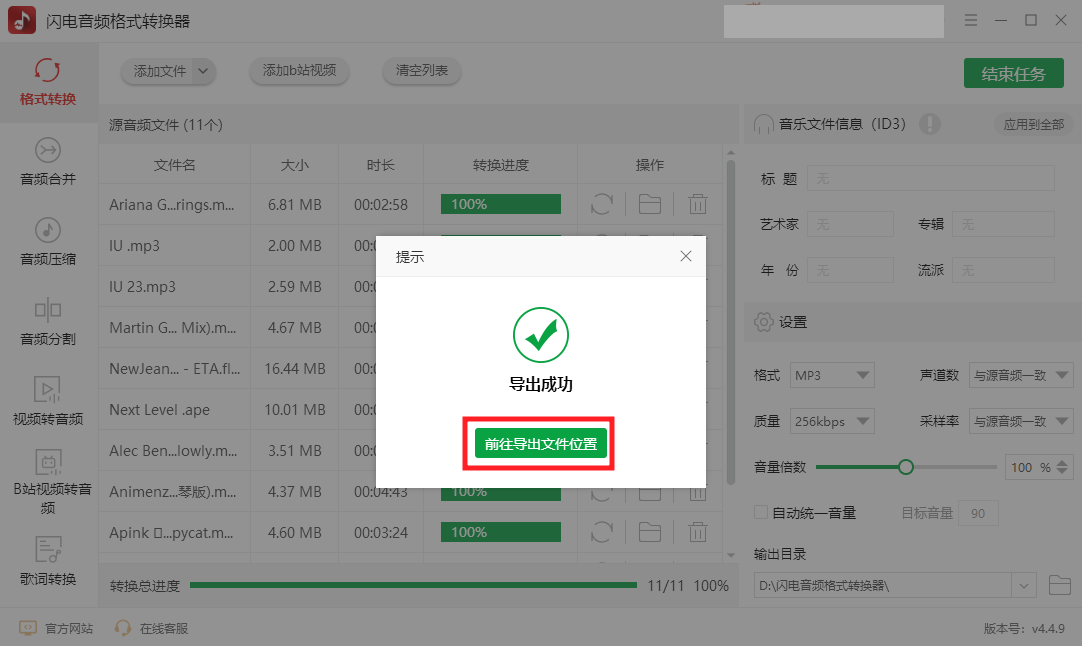Click the 添加b站视频 button
Image resolution: width=1082 pixels, height=646 pixels.
pyautogui.click(x=299, y=70)
